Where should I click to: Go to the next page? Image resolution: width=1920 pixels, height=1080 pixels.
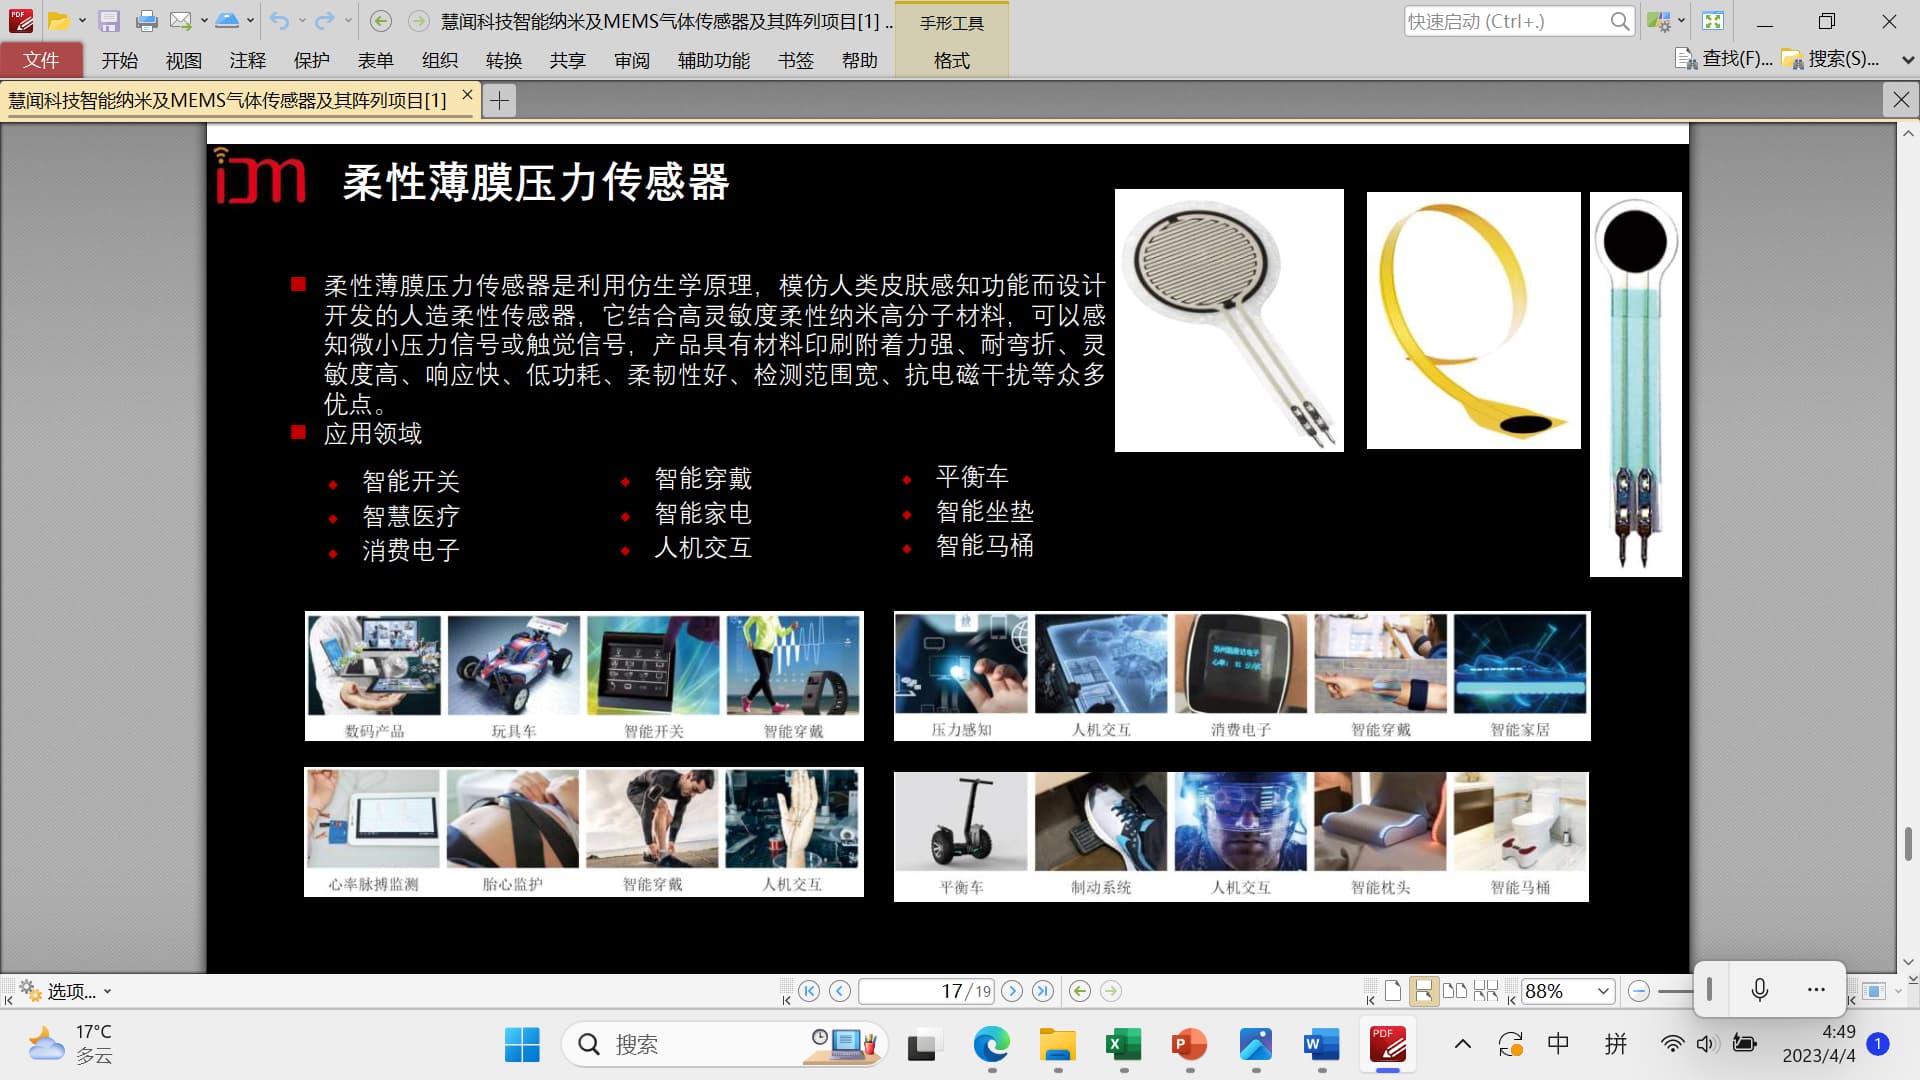tap(1012, 991)
